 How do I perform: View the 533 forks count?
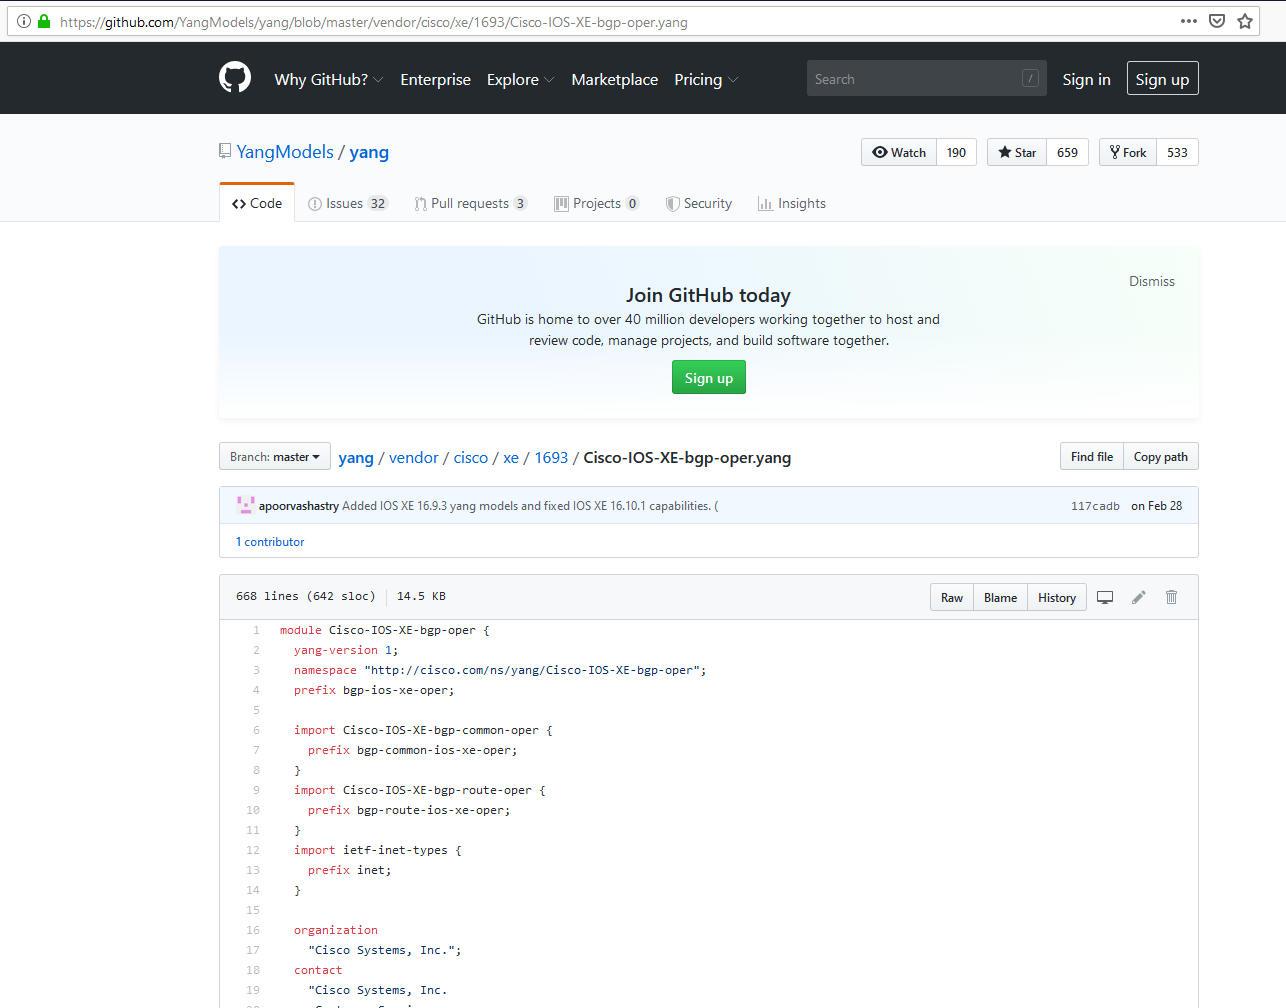coord(1178,152)
